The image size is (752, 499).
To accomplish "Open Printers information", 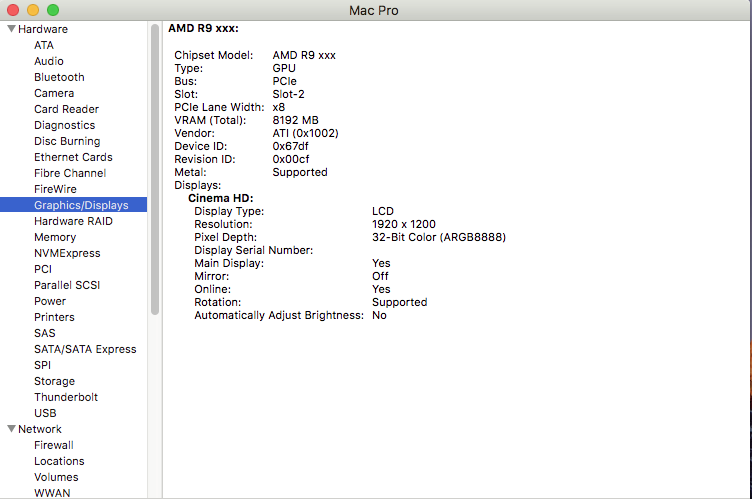I will click(54, 317).
